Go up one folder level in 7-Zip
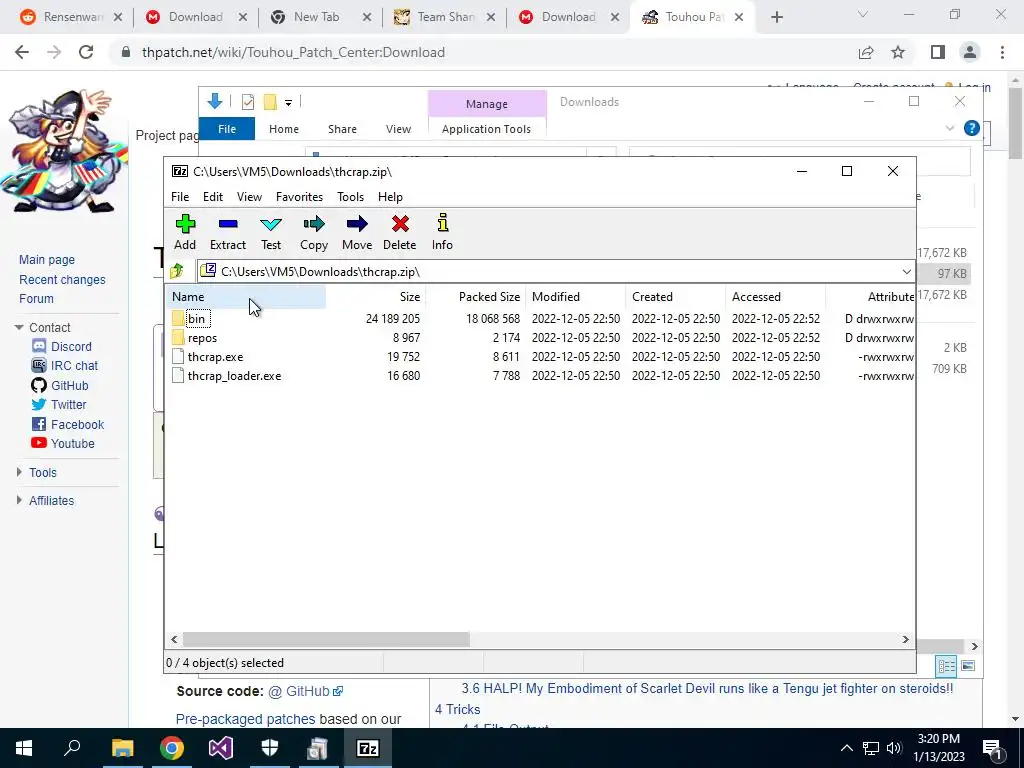Viewport: 1024px width, 768px height. pos(177,271)
